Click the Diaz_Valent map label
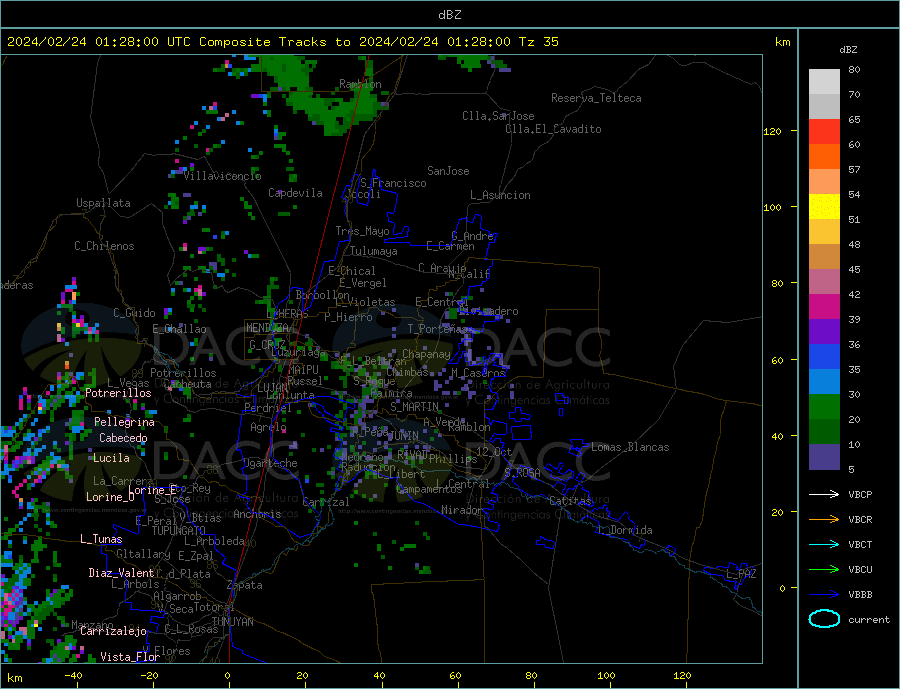Image resolution: width=900 pixels, height=689 pixels. [121, 573]
